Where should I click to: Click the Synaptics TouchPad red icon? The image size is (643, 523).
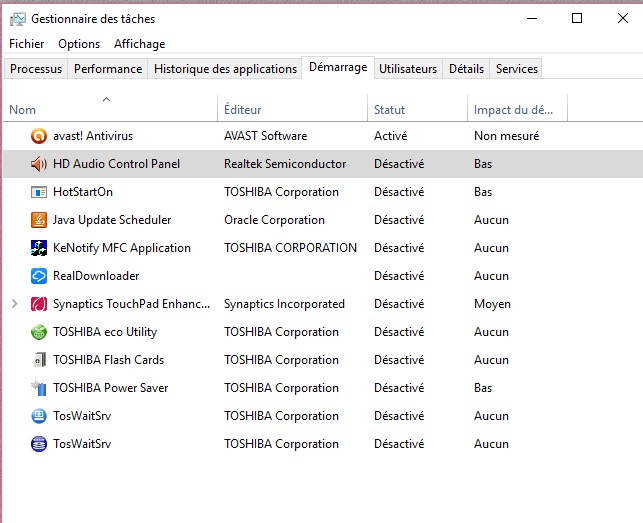(39, 304)
